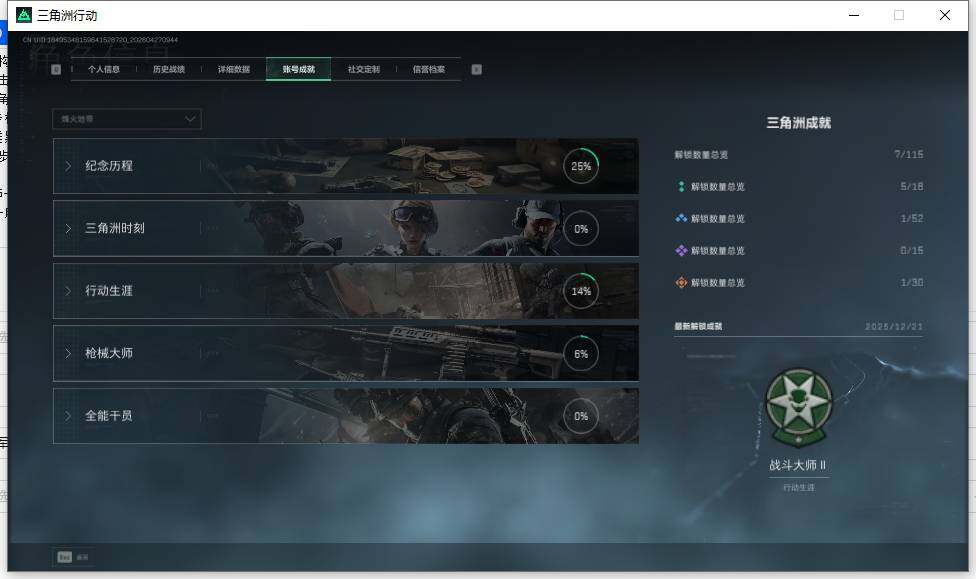
Task: Switch to the 社交定制 tab
Action: [364, 69]
